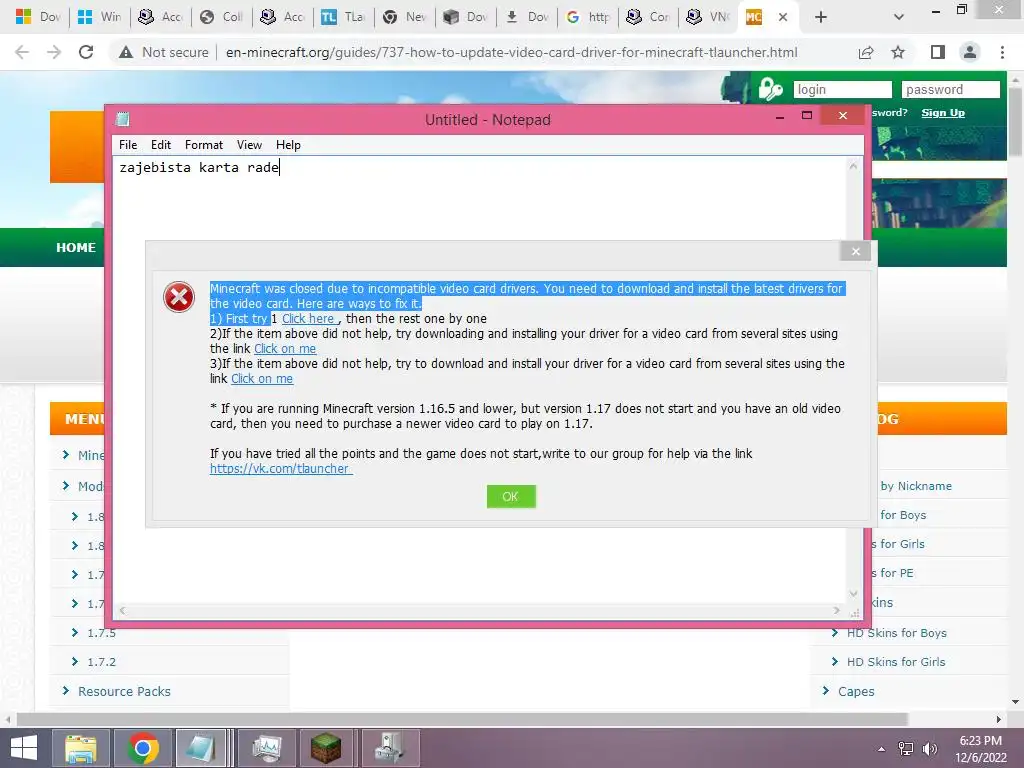Open a new tab with the plus button
Image resolution: width=1024 pixels, height=768 pixels.
tap(821, 17)
